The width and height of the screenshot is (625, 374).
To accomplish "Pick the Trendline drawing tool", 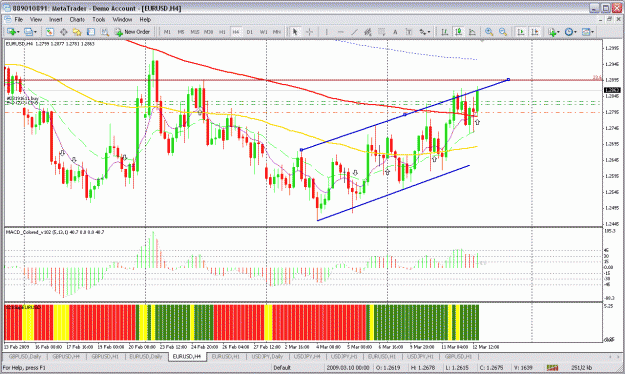I will click(354, 32).
